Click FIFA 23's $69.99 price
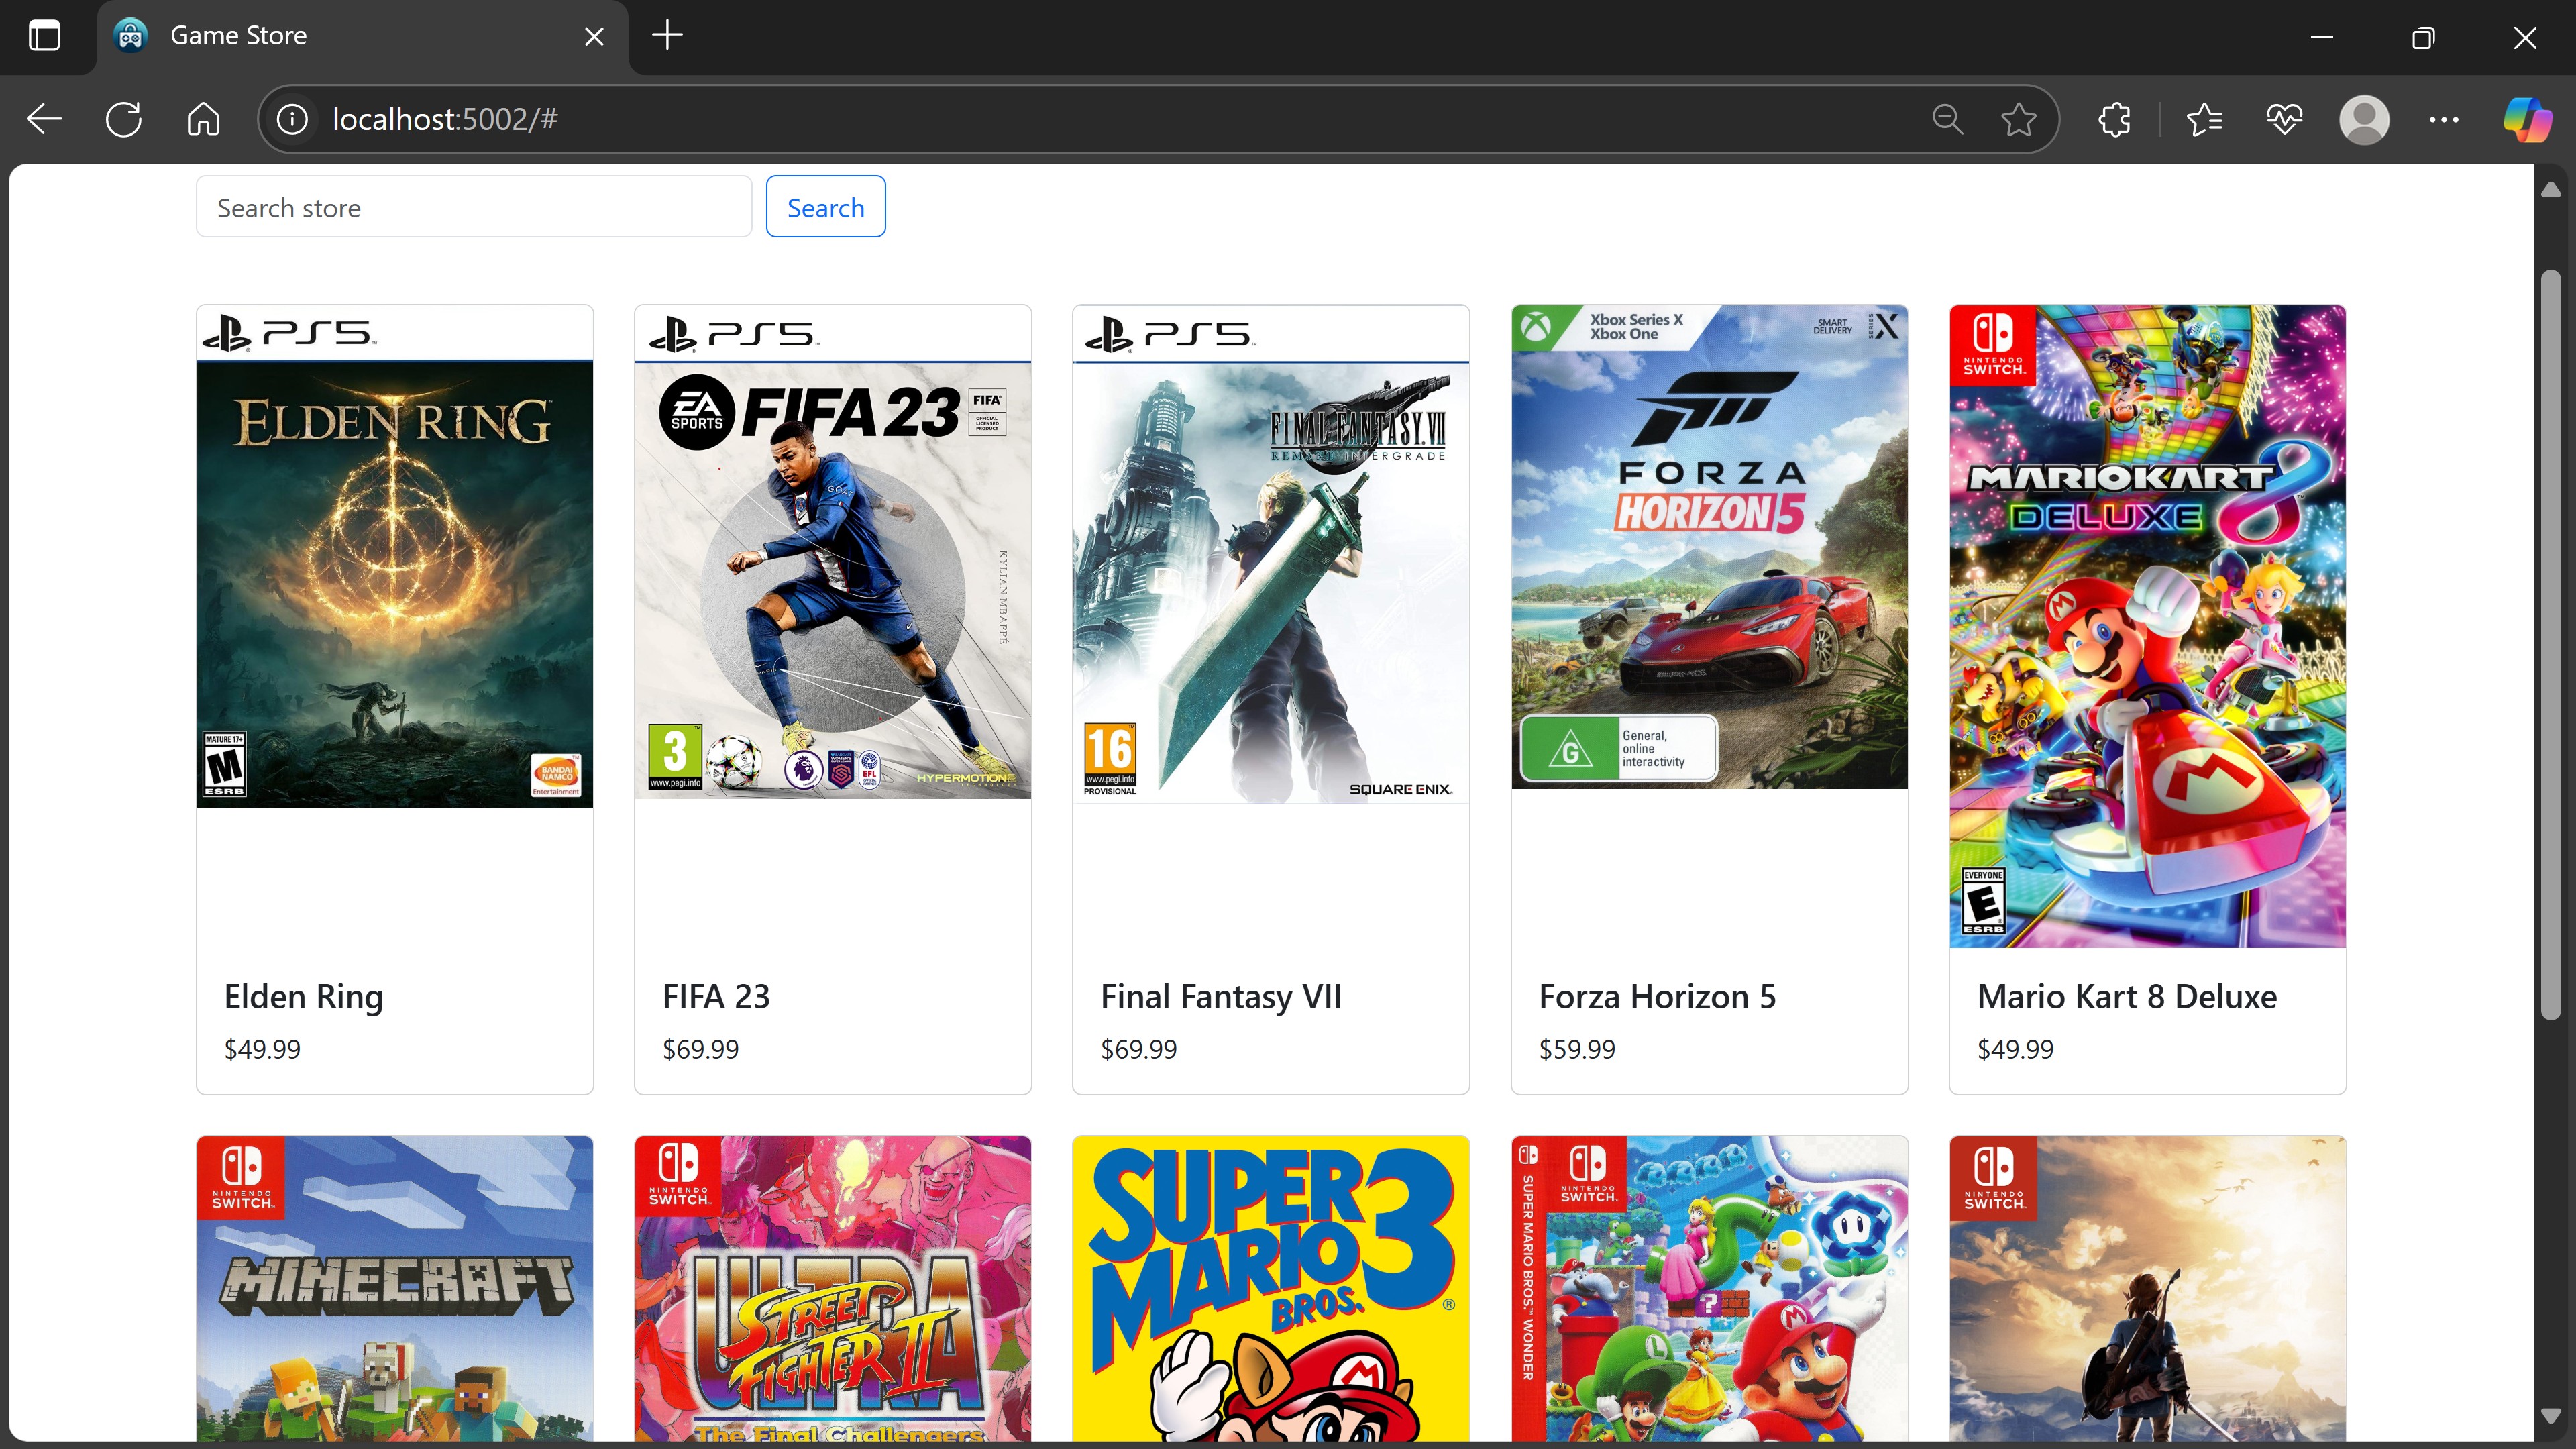The width and height of the screenshot is (2576, 1449). tap(700, 1049)
